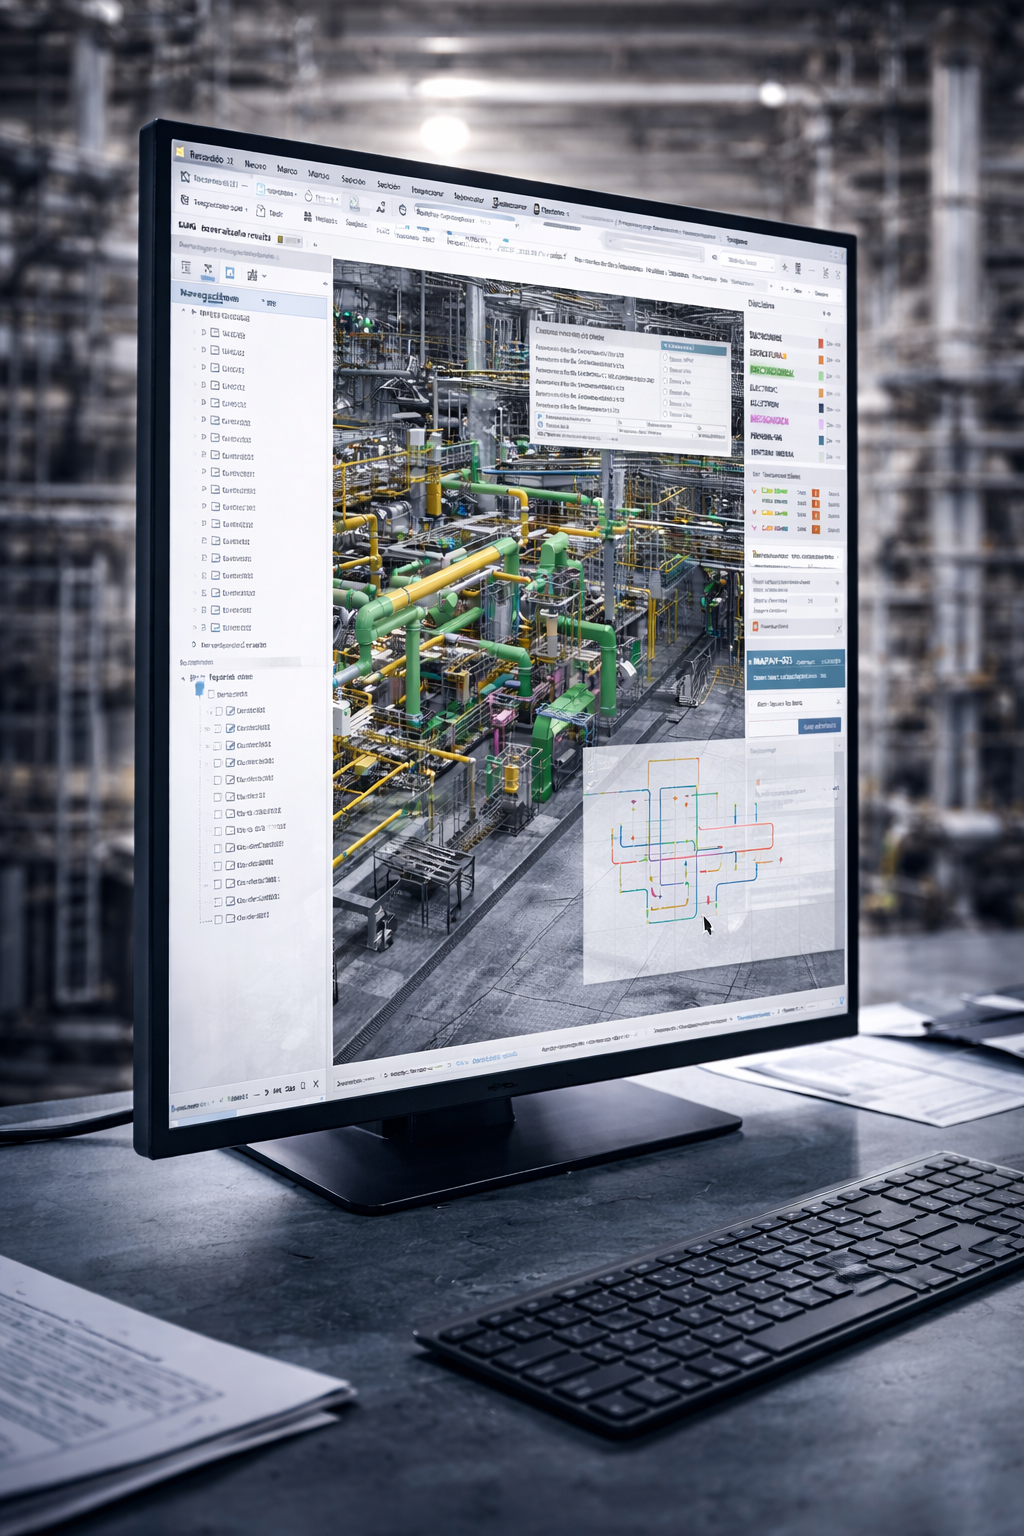Collapse the root of the lower checkbox tree
Image resolution: width=1024 pixels, height=1536 pixels.
click(183, 677)
